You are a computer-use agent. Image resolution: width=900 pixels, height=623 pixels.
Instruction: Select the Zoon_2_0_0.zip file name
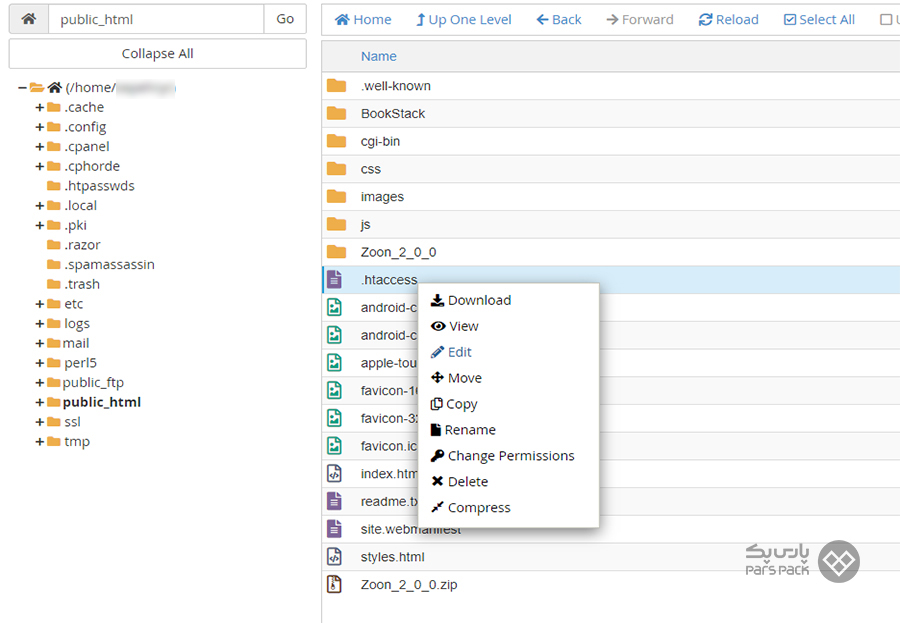tap(409, 585)
